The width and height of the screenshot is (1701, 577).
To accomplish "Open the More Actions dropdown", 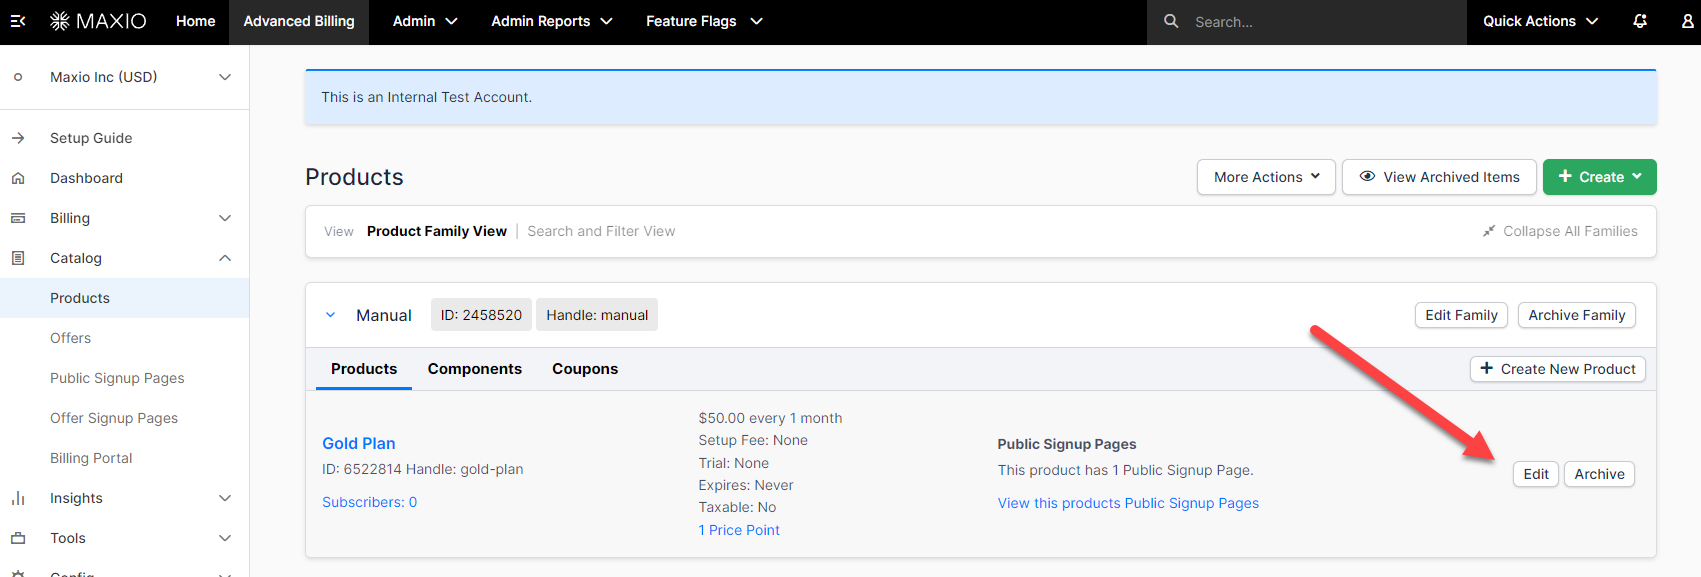I will coord(1266,177).
